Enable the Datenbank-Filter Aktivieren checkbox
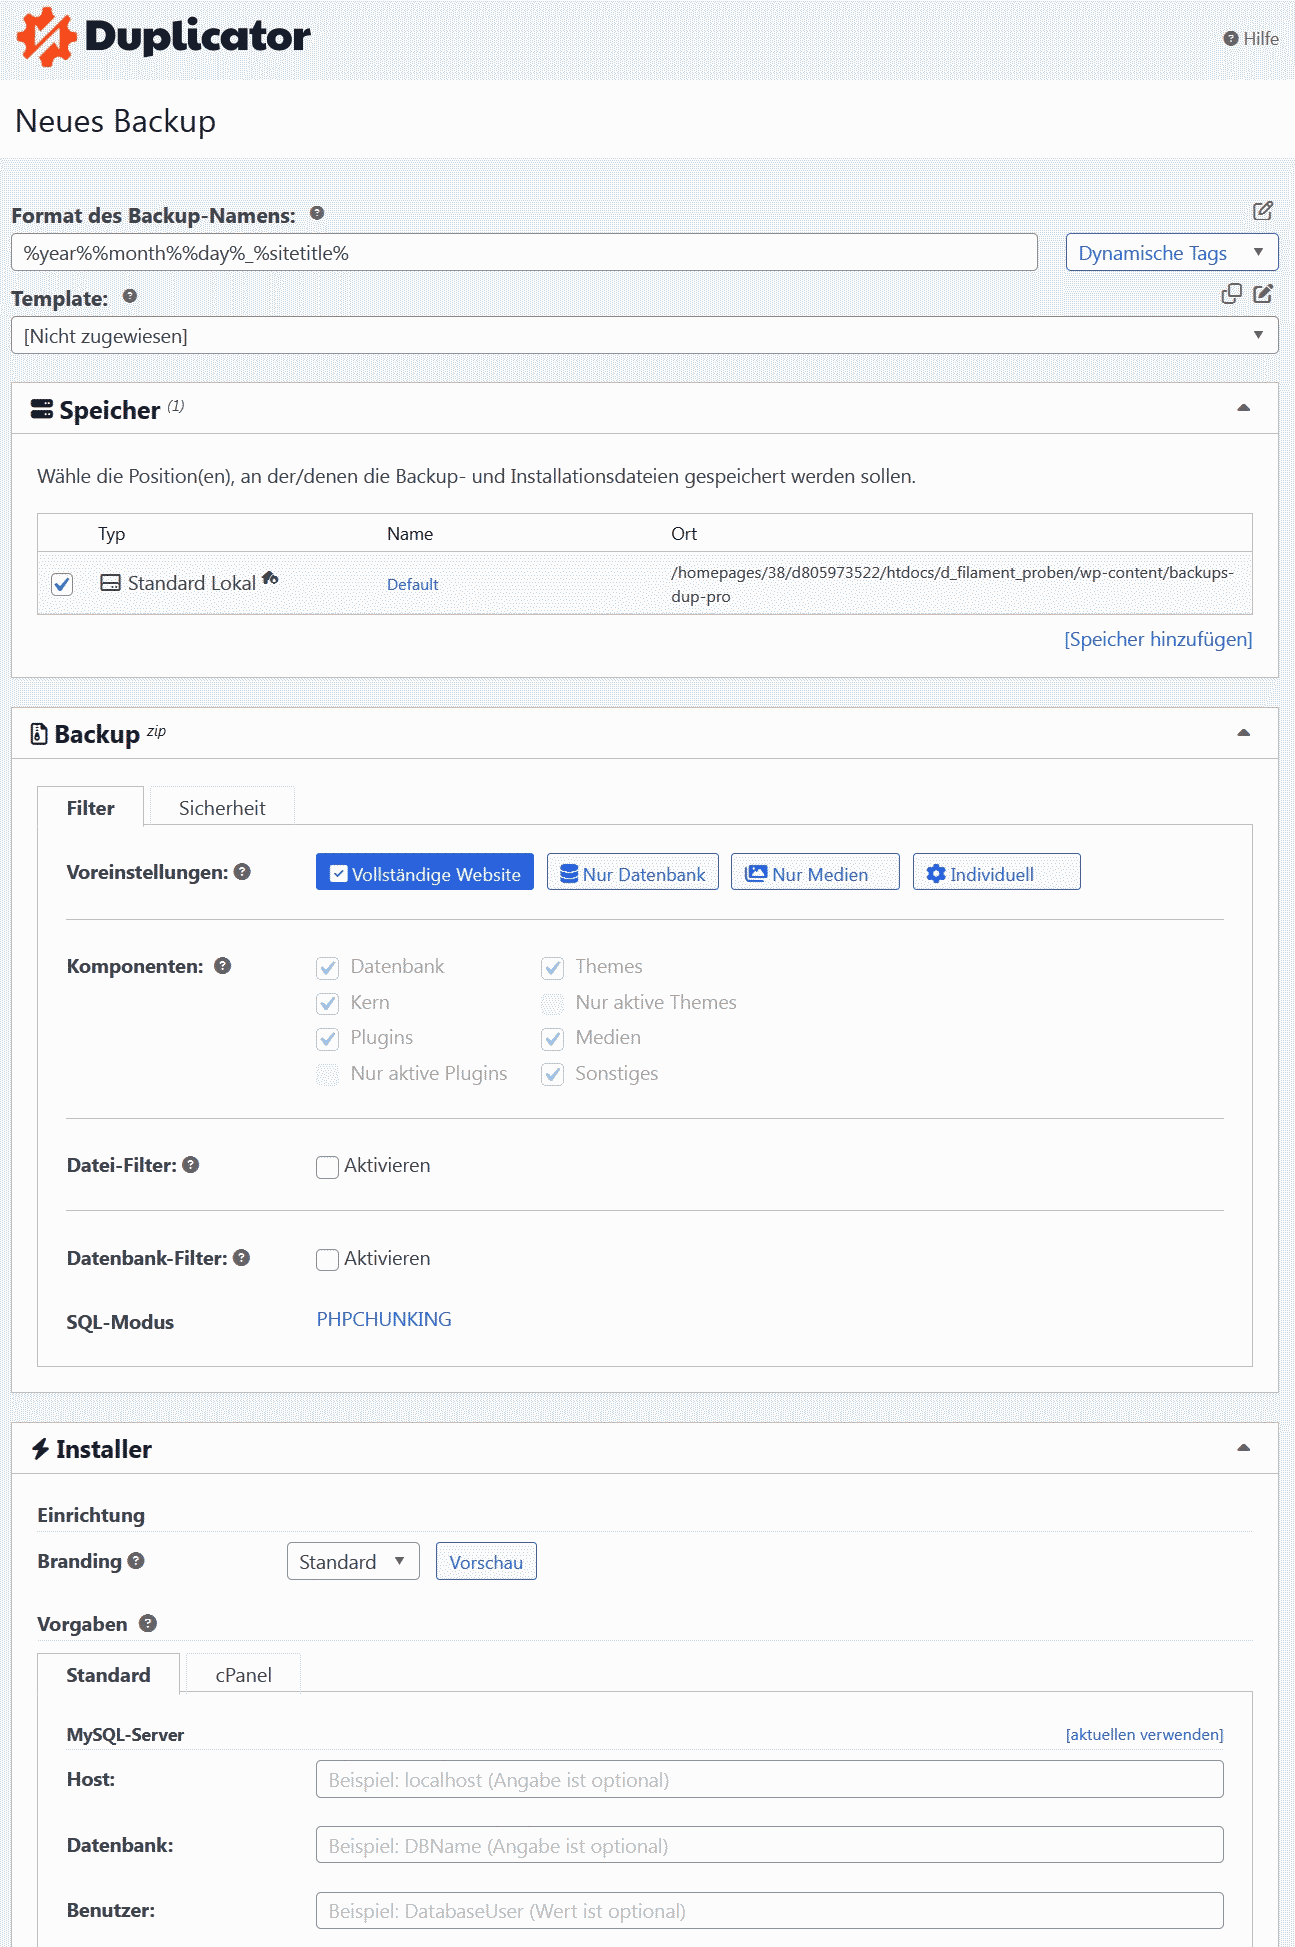Viewport: 1295px width, 1947px height. pos(327,1260)
